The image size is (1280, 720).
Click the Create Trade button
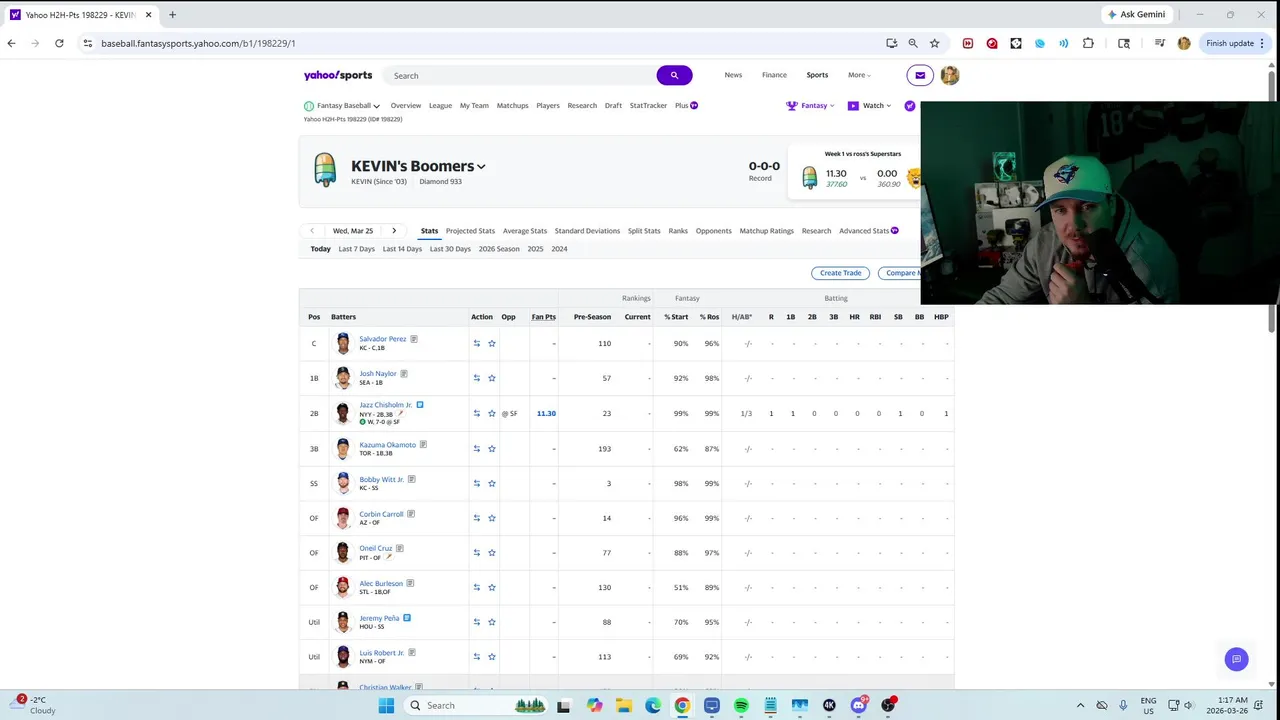click(x=840, y=273)
